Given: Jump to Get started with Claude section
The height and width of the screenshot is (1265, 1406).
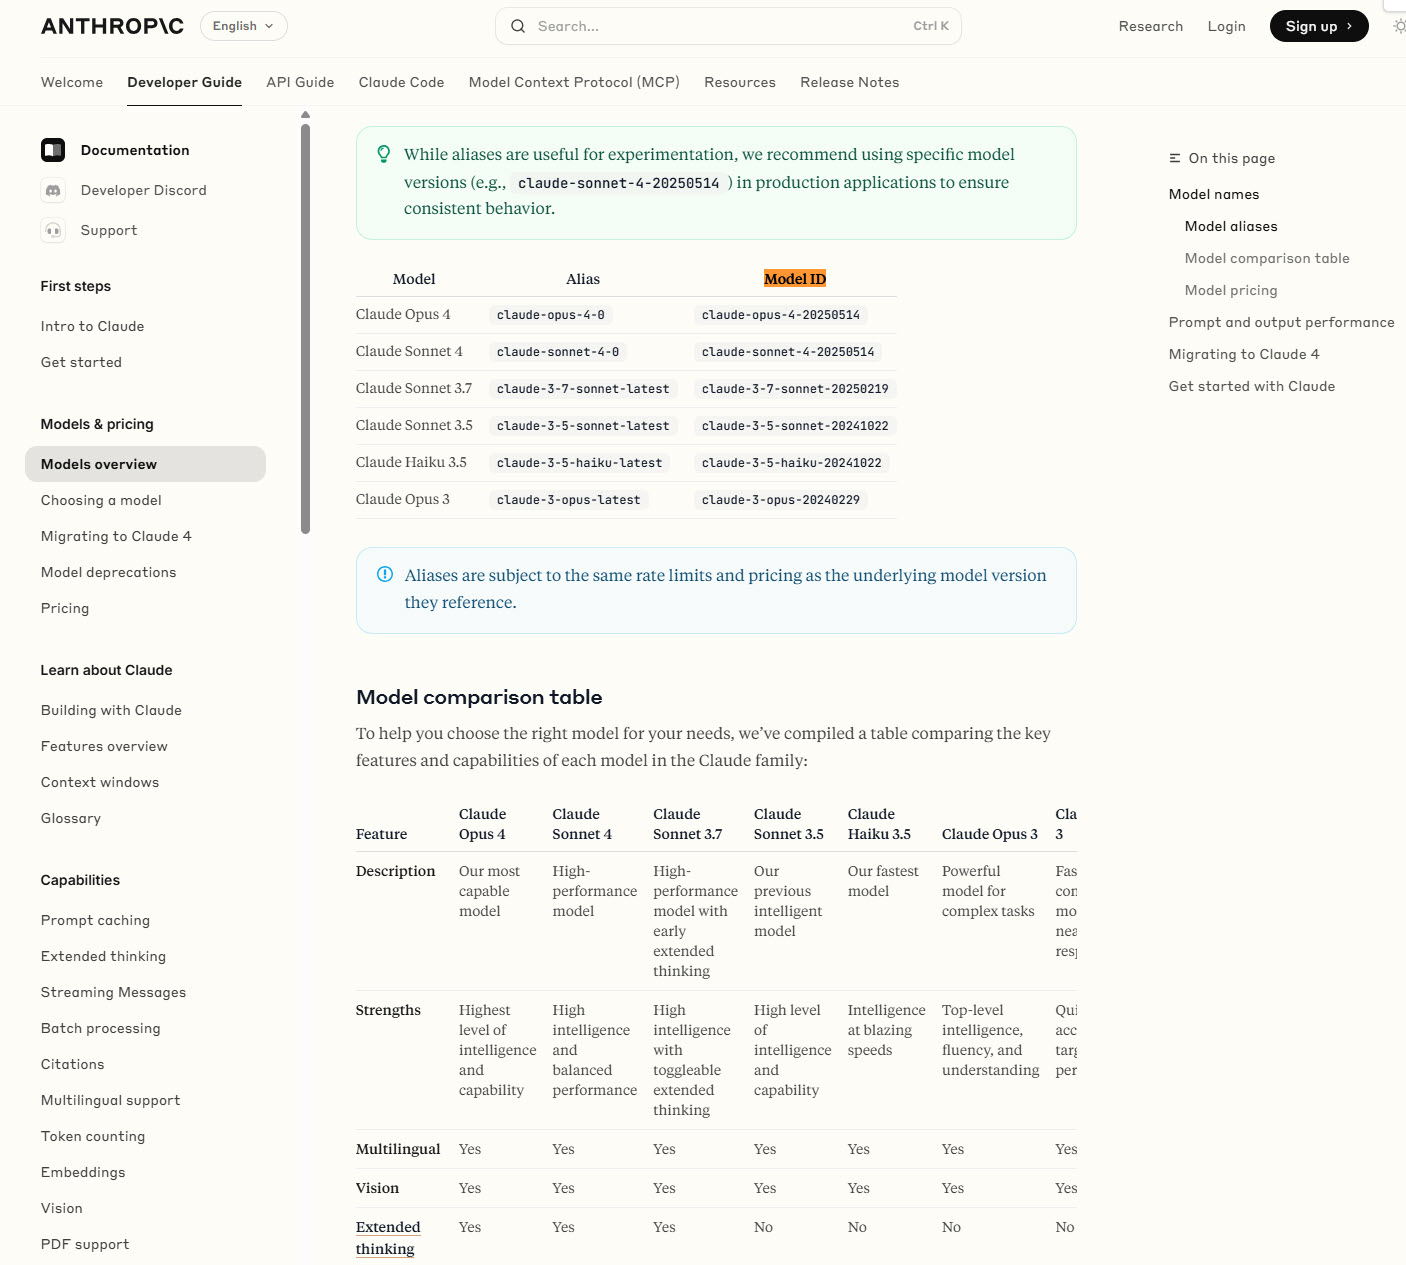Looking at the screenshot, I should (x=1252, y=386).
